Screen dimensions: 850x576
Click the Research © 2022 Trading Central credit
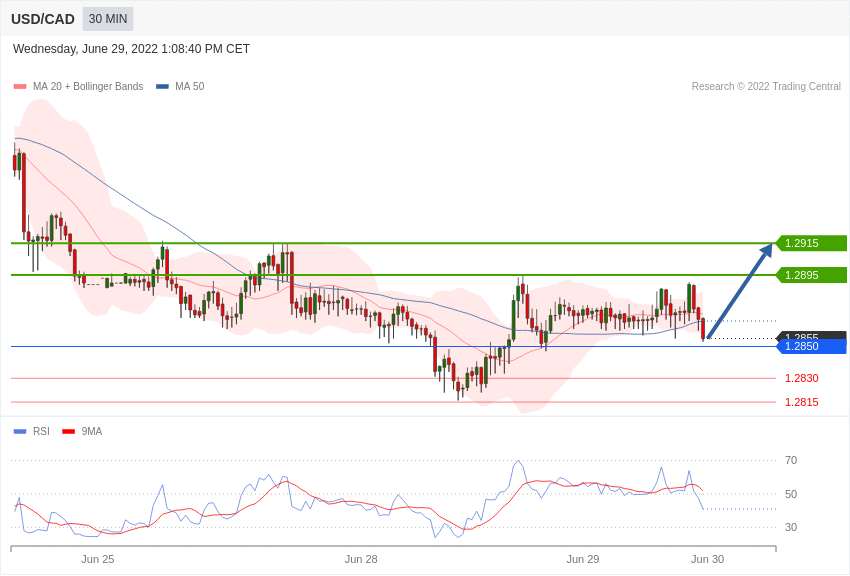[766, 87]
